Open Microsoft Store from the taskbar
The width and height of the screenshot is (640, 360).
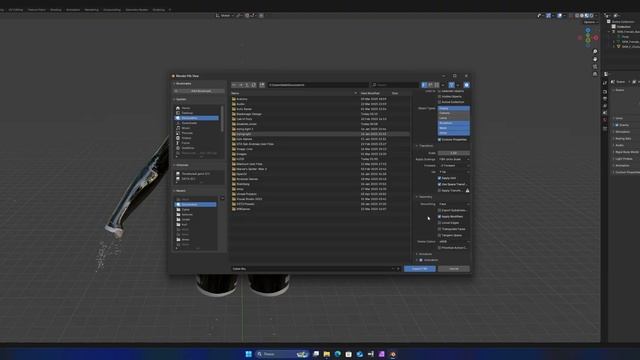tap(349, 354)
